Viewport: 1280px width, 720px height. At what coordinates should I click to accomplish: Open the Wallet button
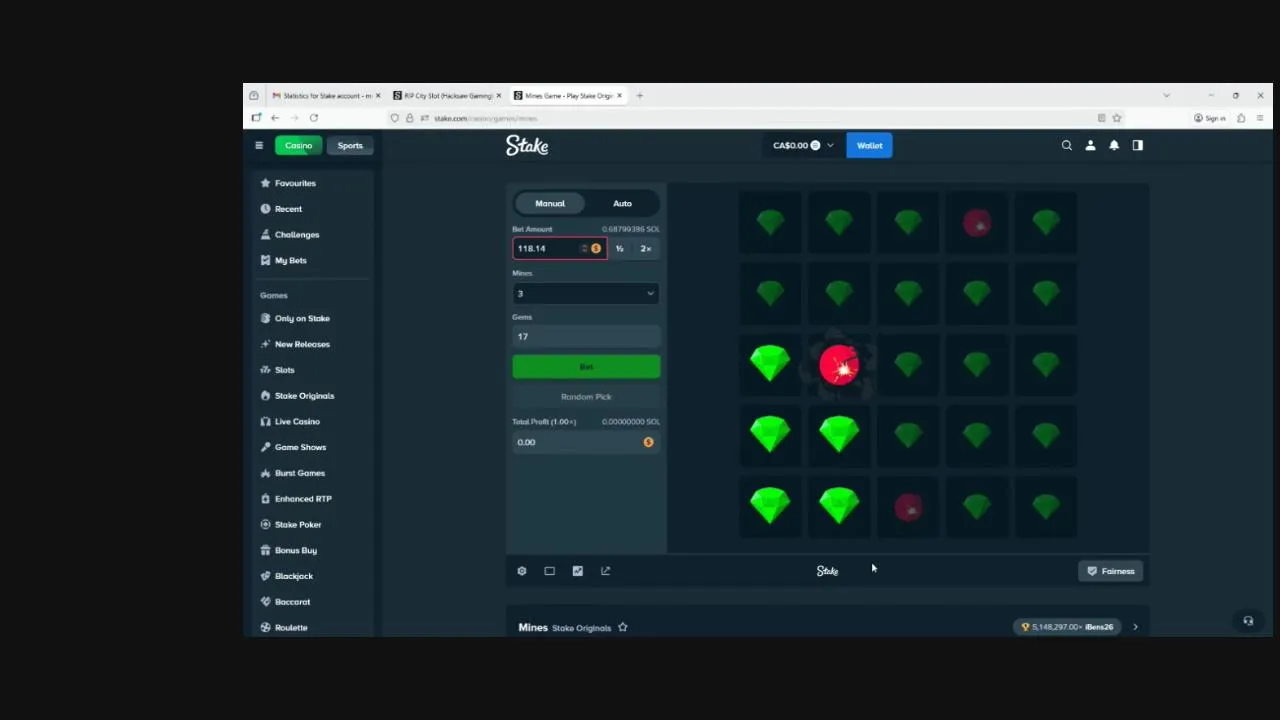pyautogui.click(x=869, y=145)
